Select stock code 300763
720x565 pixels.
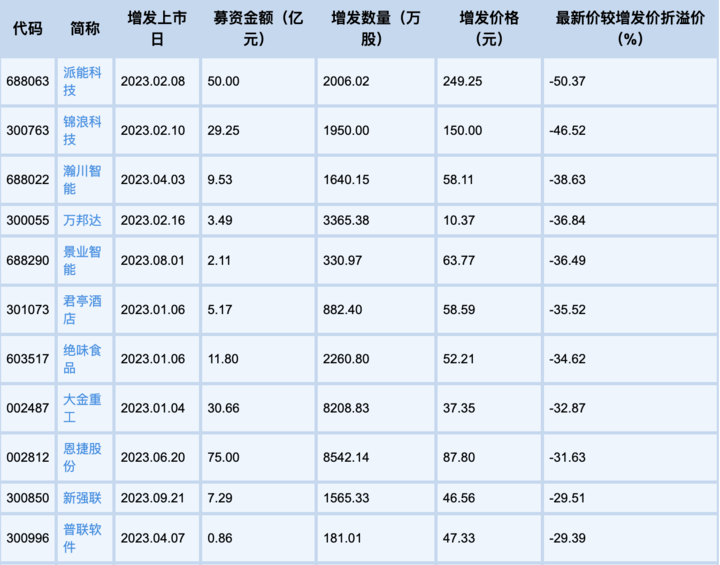pyautogui.click(x=28, y=130)
